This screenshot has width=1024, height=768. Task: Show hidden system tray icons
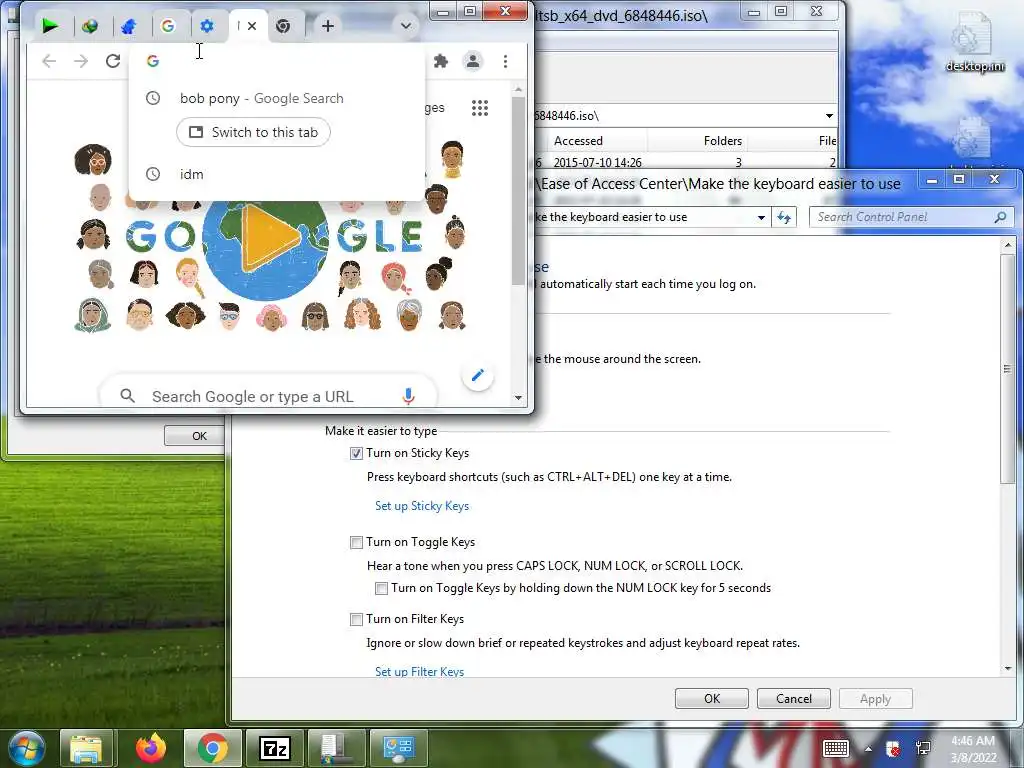869,749
